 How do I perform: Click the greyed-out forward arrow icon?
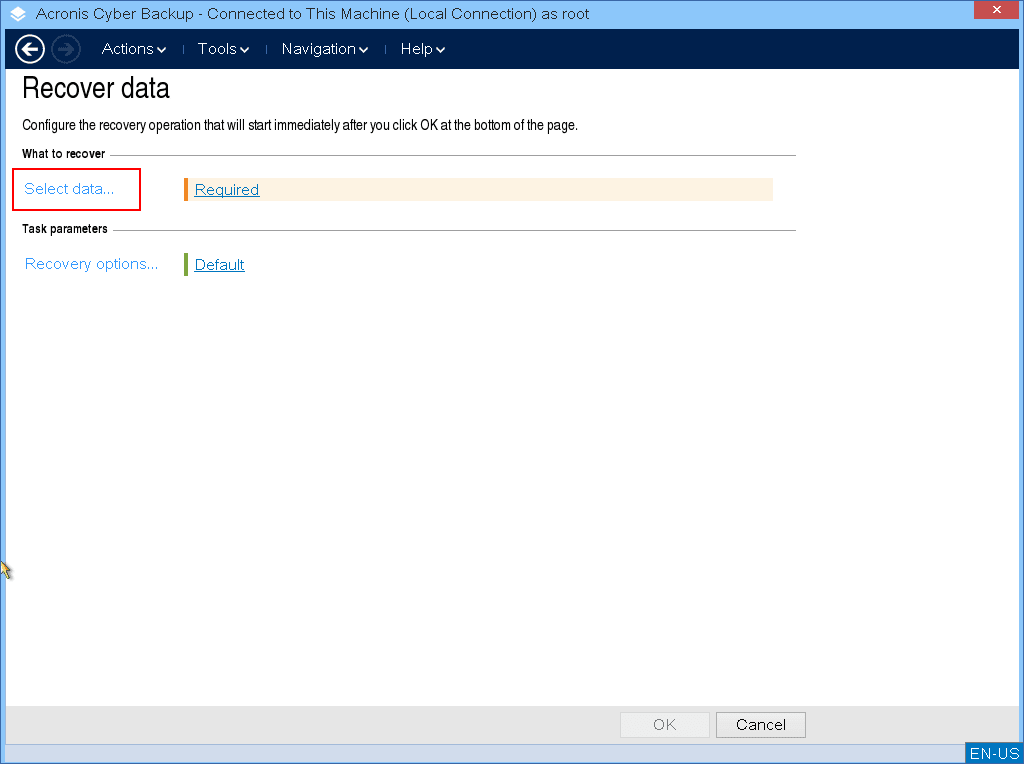point(66,49)
